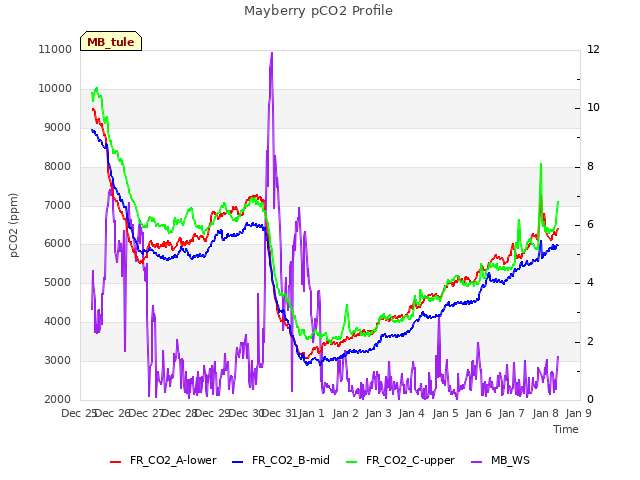Click the 6000 y-axis tick label
640x480 pixels.
click(x=57, y=244)
